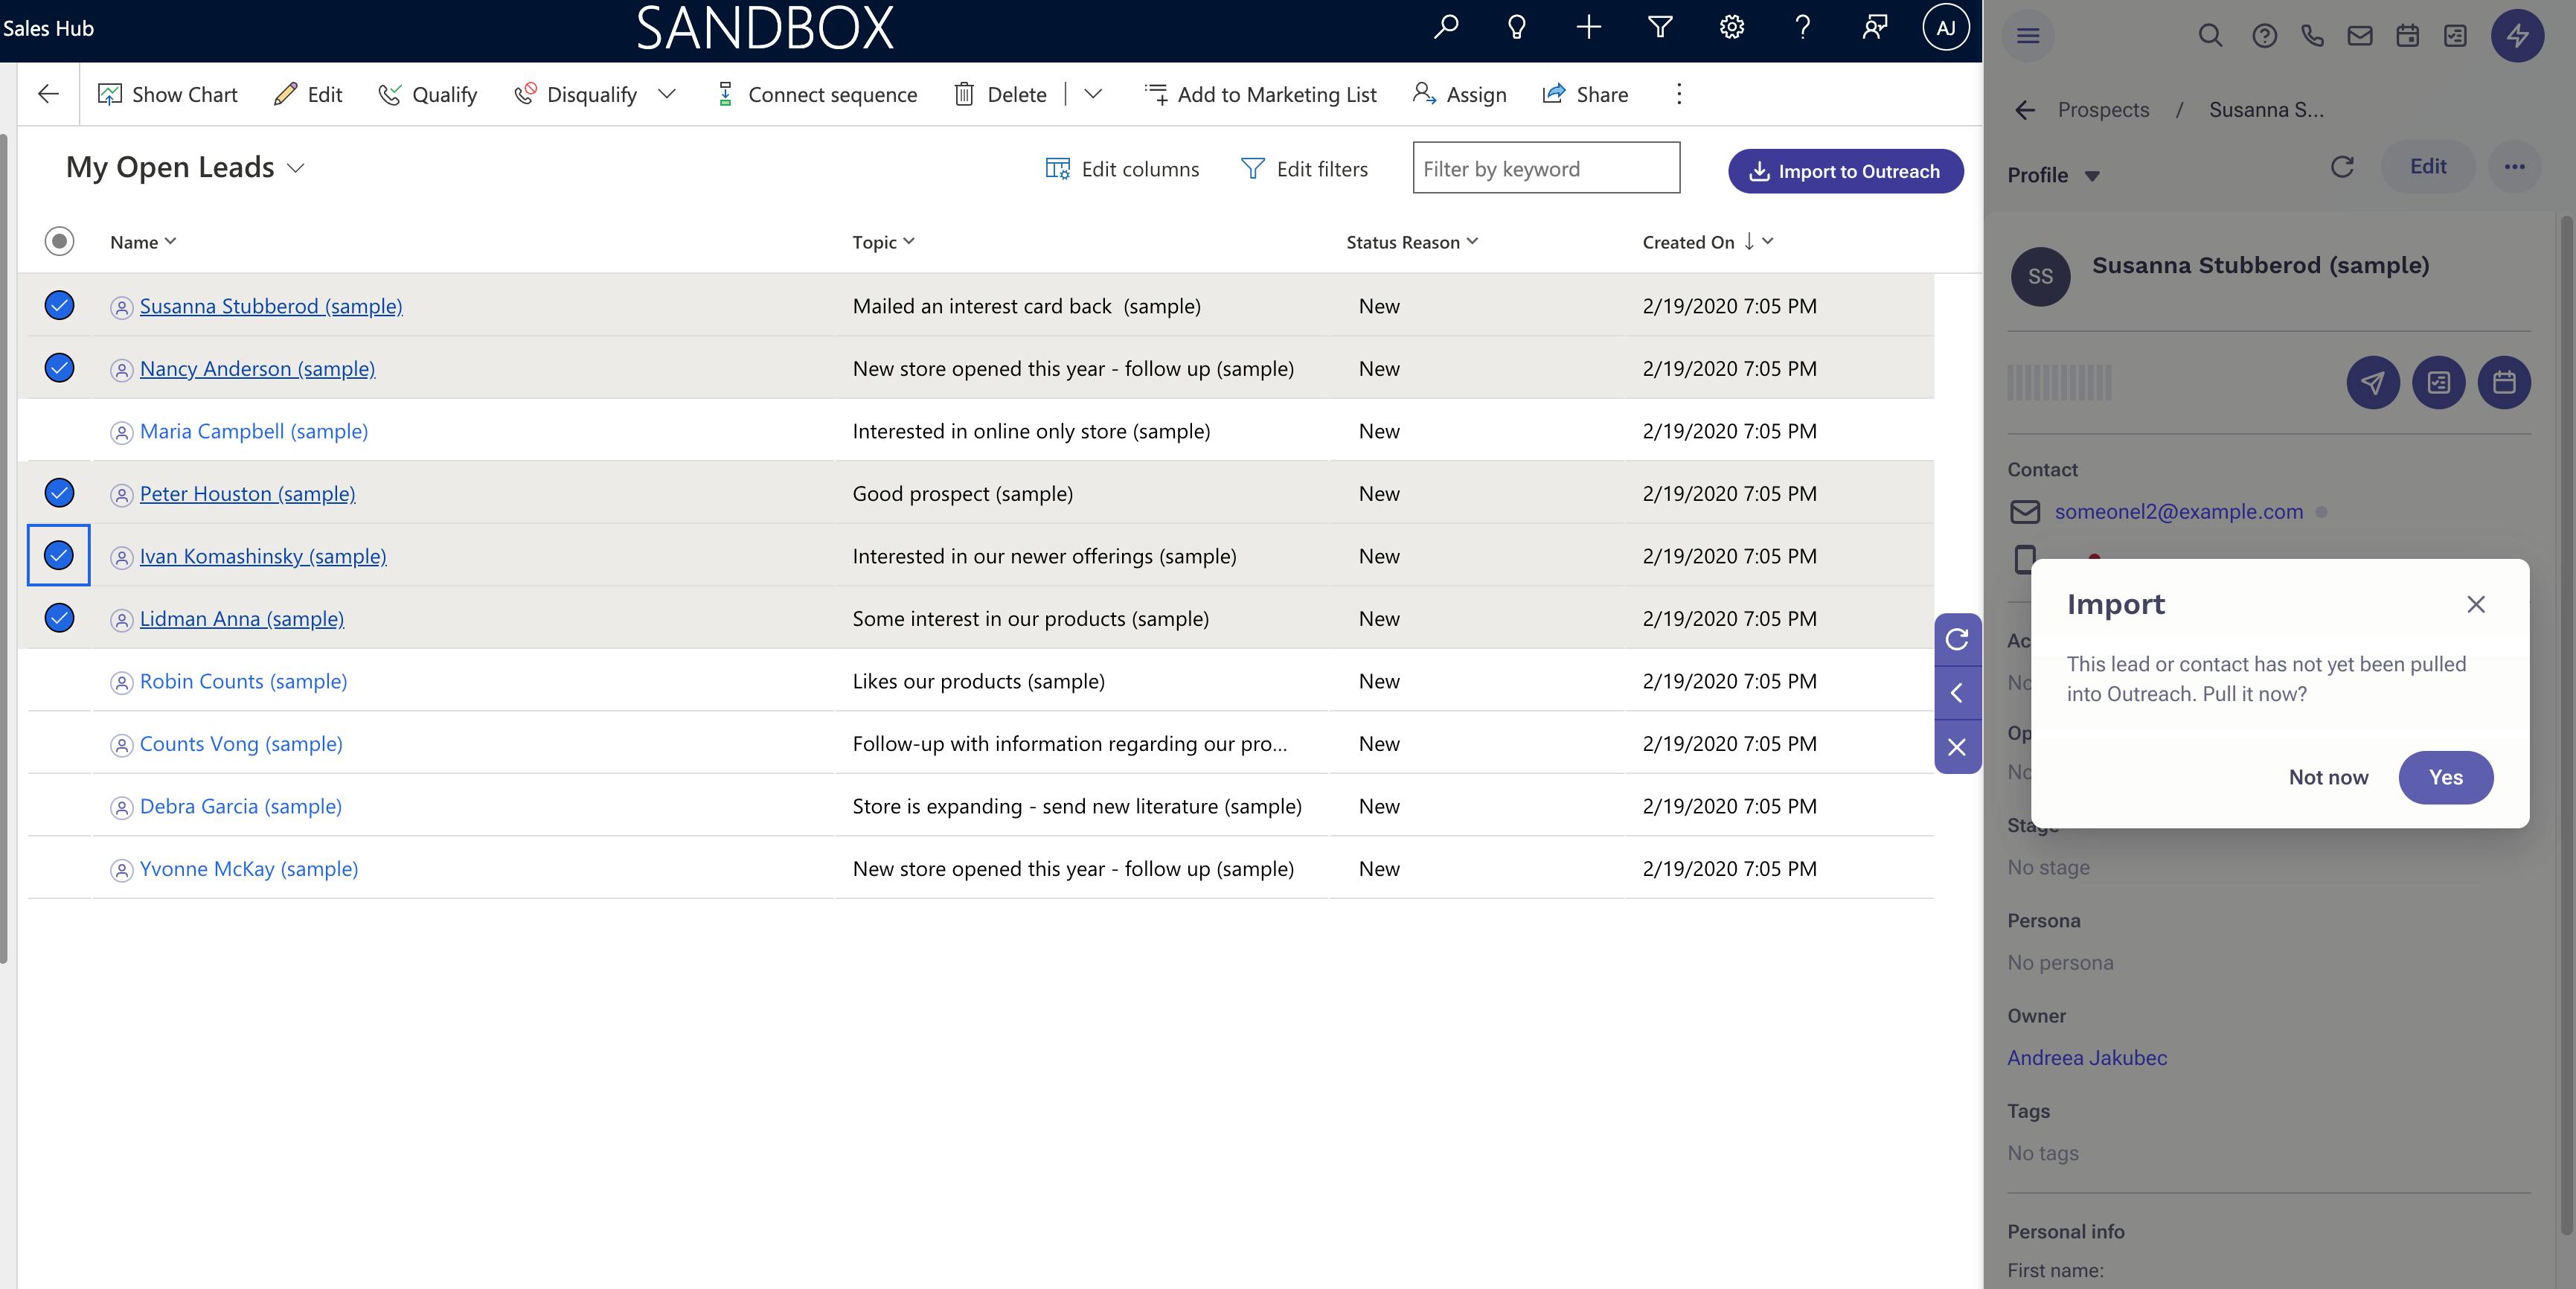Open the Show Chart view
This screenshot has height=1289, width=2576.
[168, 94]
